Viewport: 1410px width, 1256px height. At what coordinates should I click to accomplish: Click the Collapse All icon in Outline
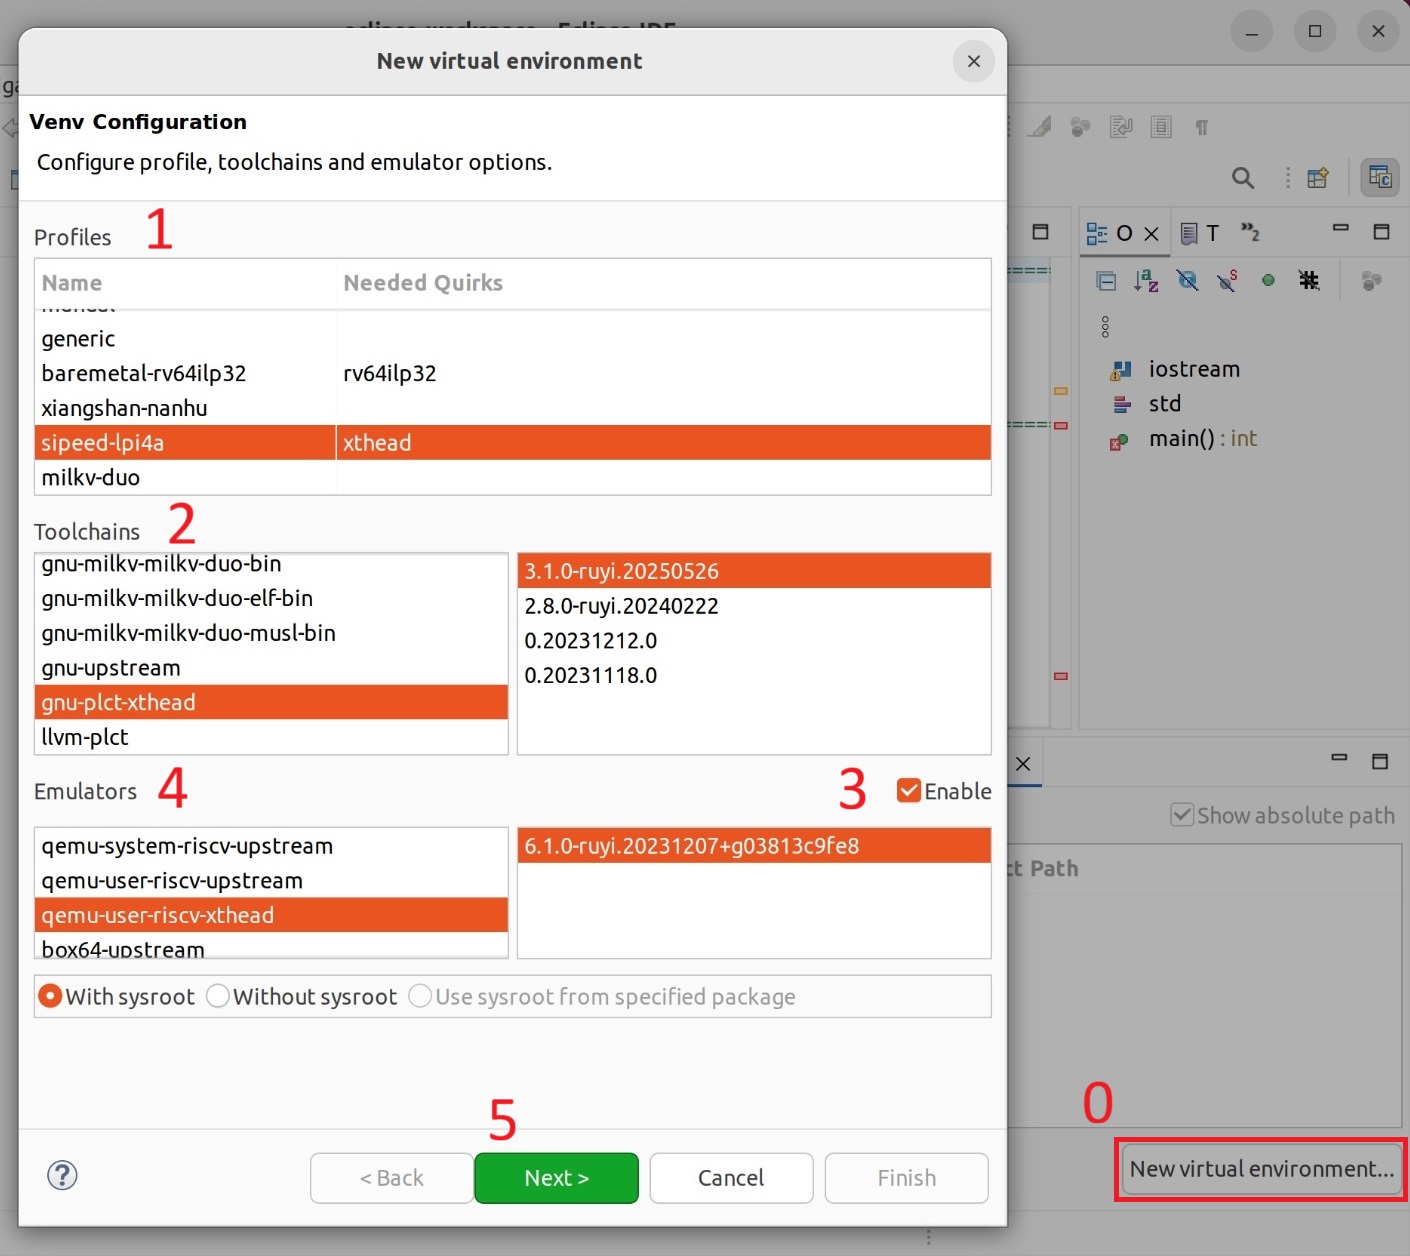click(1106, 281)
